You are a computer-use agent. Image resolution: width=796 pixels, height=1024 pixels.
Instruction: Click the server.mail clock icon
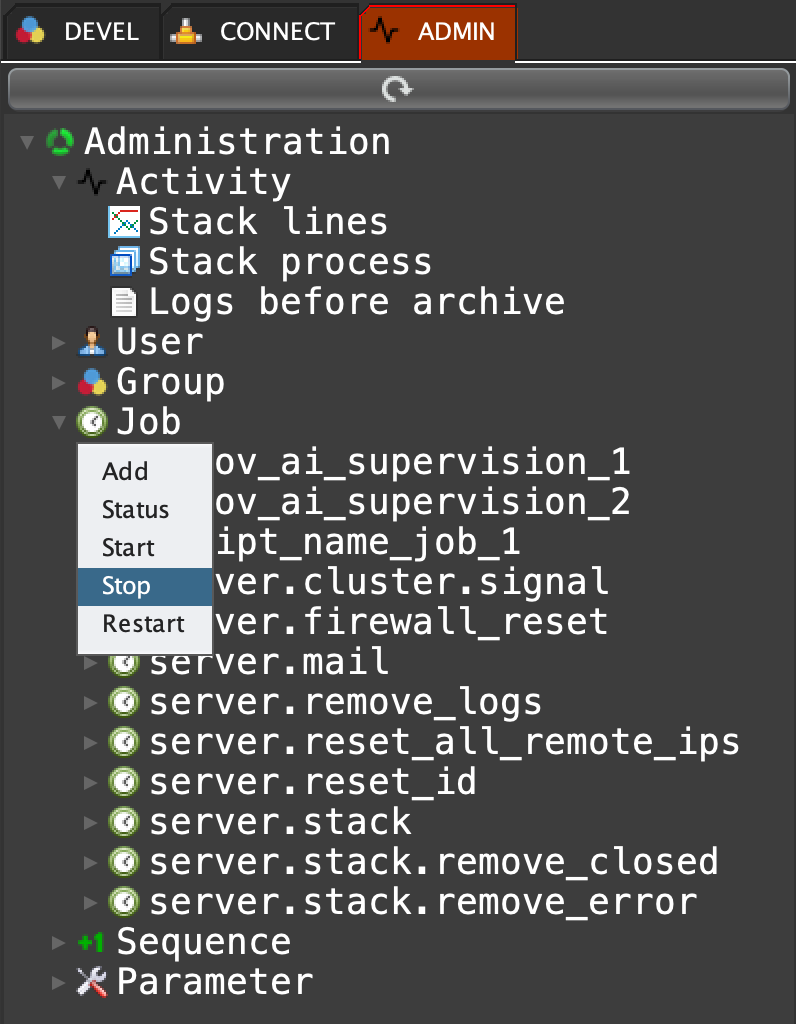pos(124,662)
